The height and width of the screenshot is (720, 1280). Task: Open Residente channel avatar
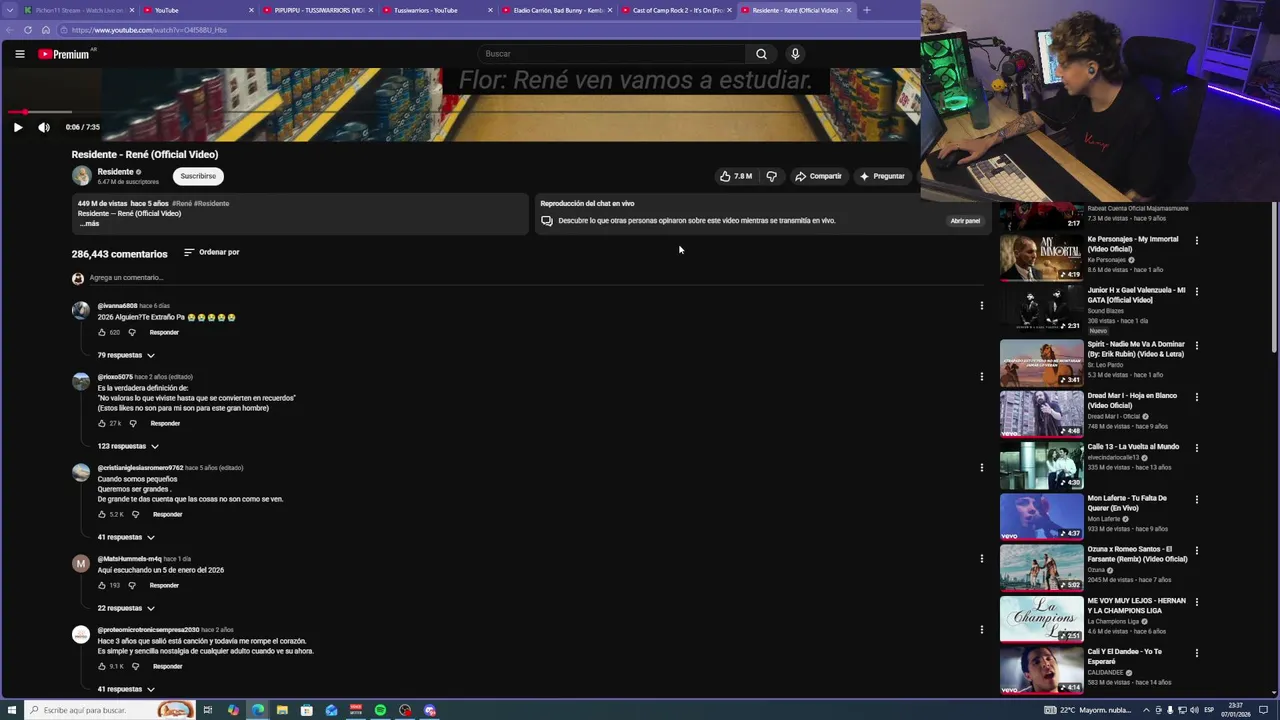[x=81, y=176]
